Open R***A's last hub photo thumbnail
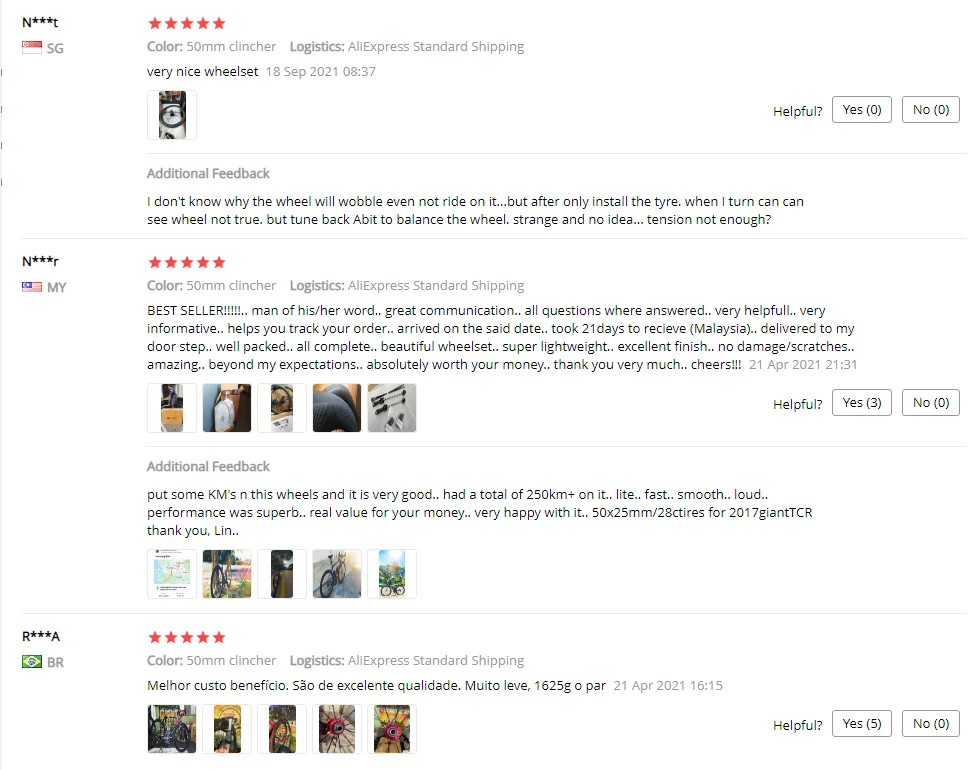The width and height of the screenshot is (972, 770). (392, 728)
